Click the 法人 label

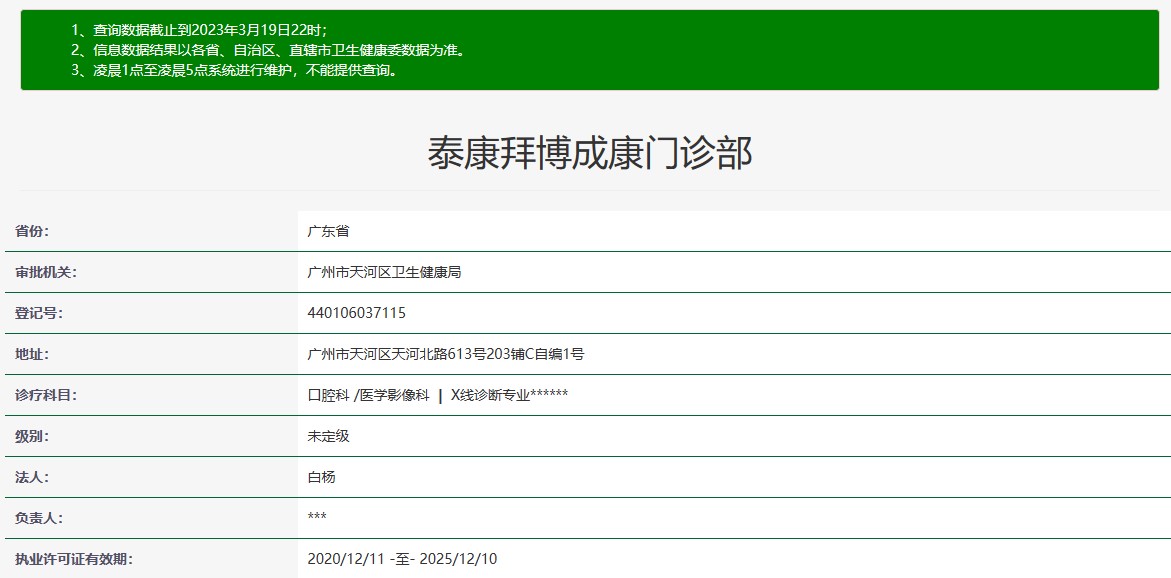pyautogui.click(x=31, y=477)
